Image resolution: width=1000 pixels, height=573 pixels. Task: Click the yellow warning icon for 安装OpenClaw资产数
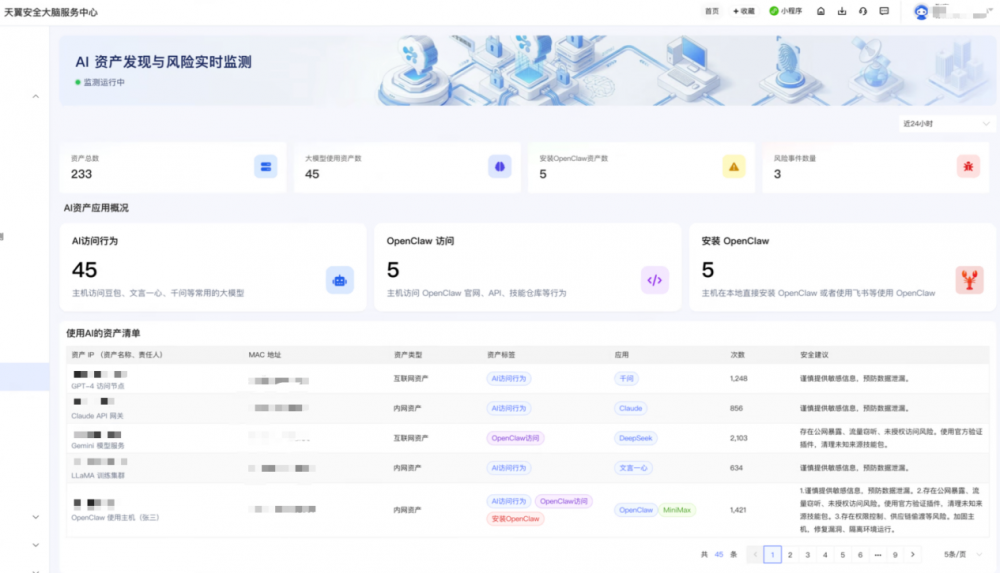point(734,167)
